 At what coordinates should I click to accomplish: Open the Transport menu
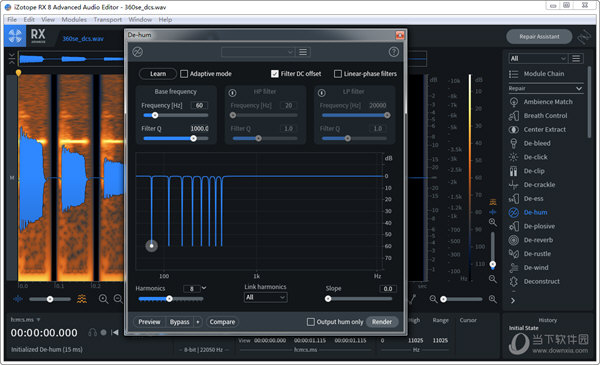(x=108, y=20)
